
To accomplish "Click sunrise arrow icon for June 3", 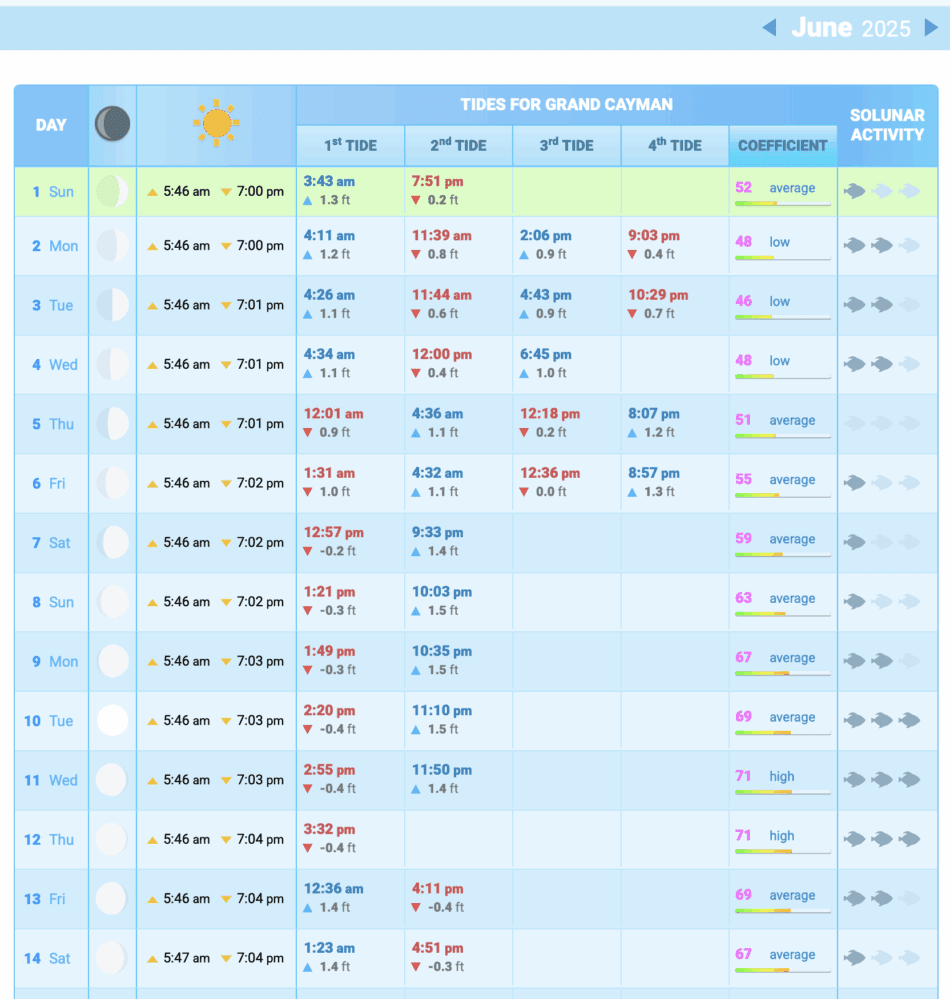I will point(152,306).
